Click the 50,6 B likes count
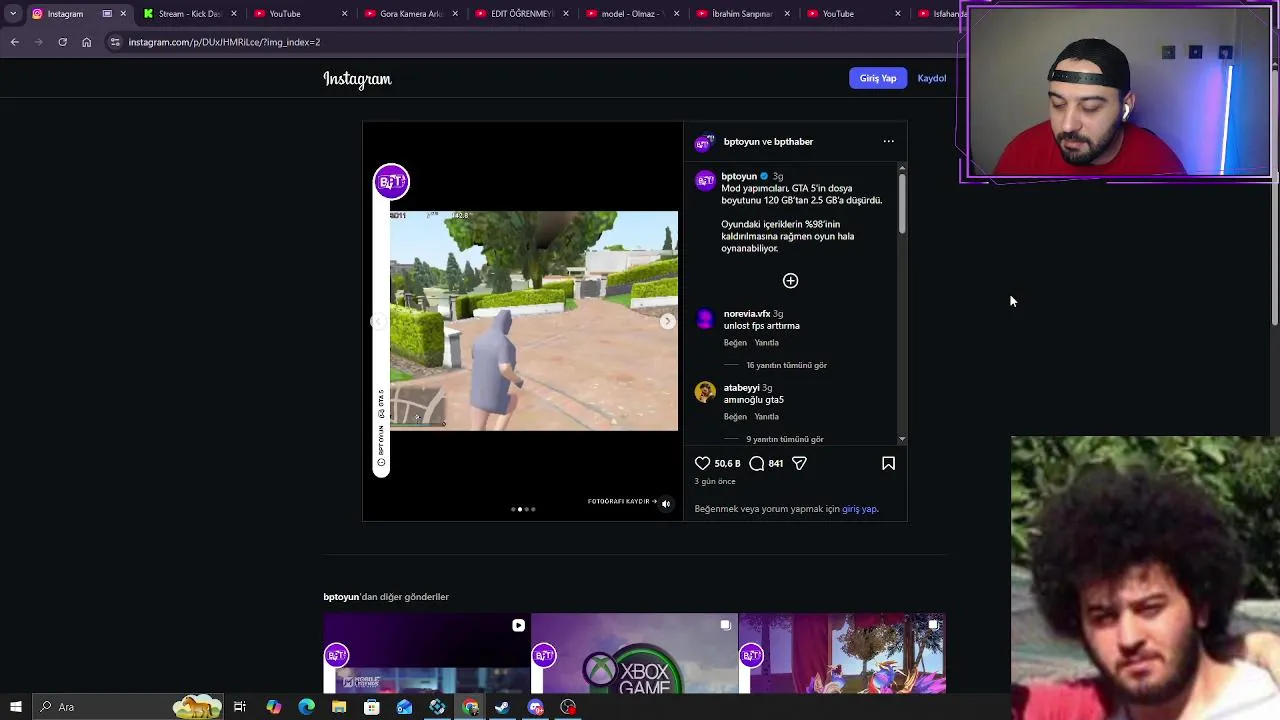The width and height of the screenshot is (1280, 720). pyautogui.click(x=727, y=464)
